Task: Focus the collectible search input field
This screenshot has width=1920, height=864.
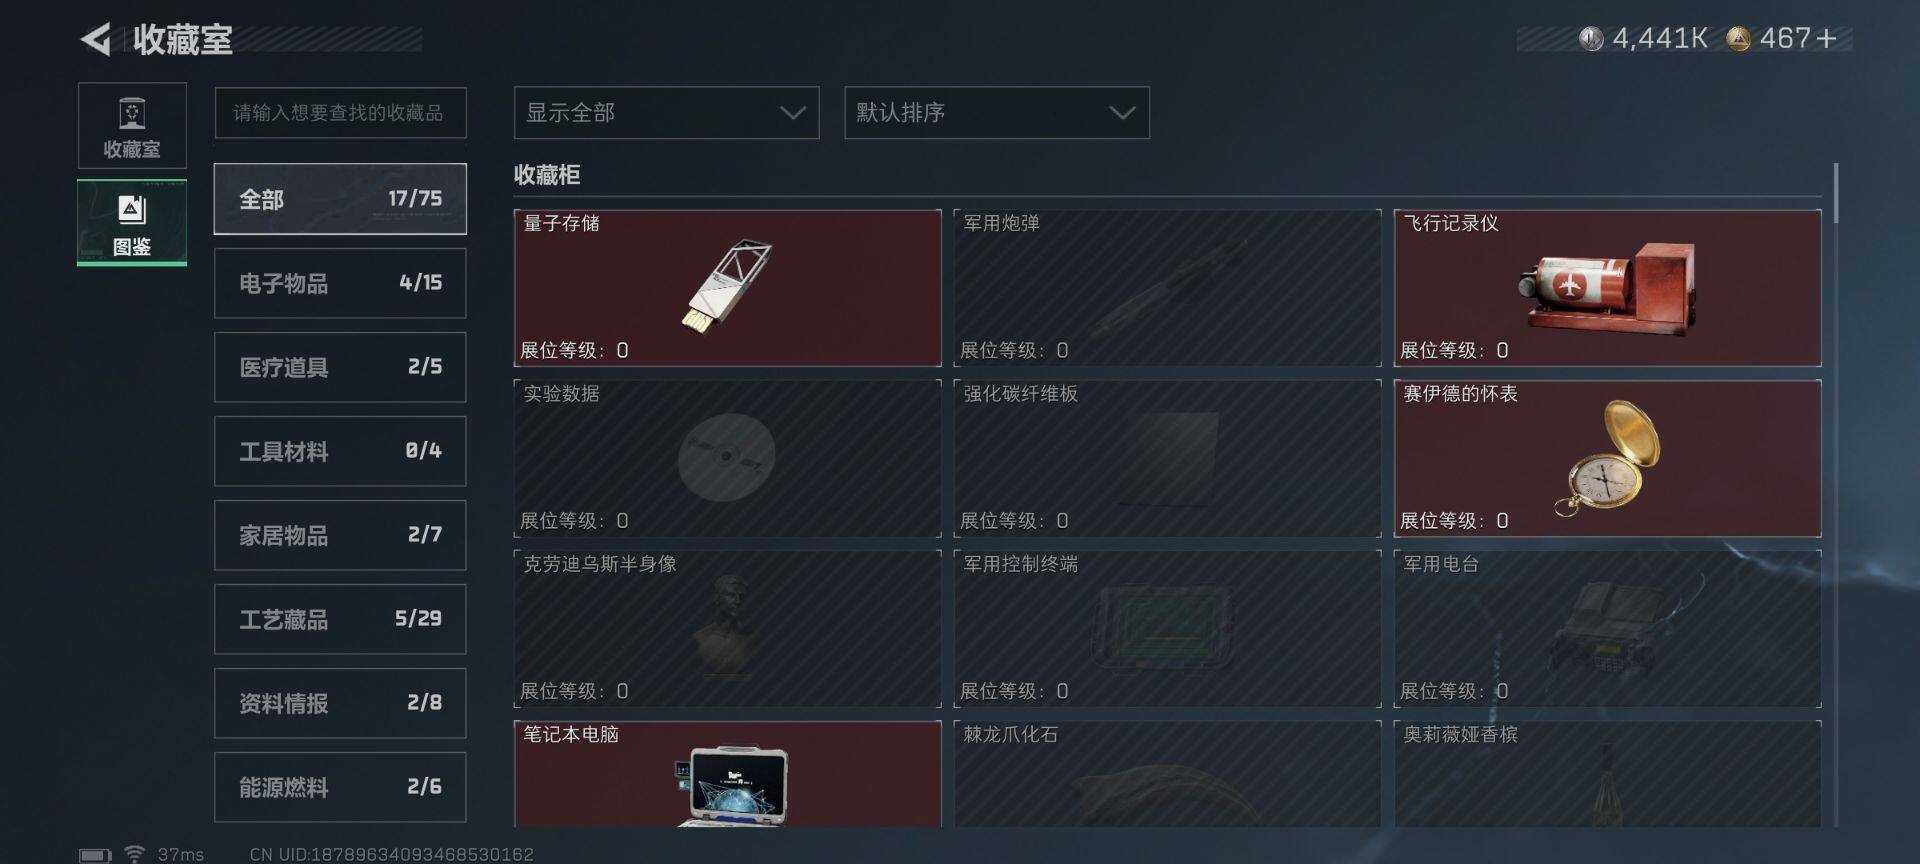Action: click(x=340, y=113)
